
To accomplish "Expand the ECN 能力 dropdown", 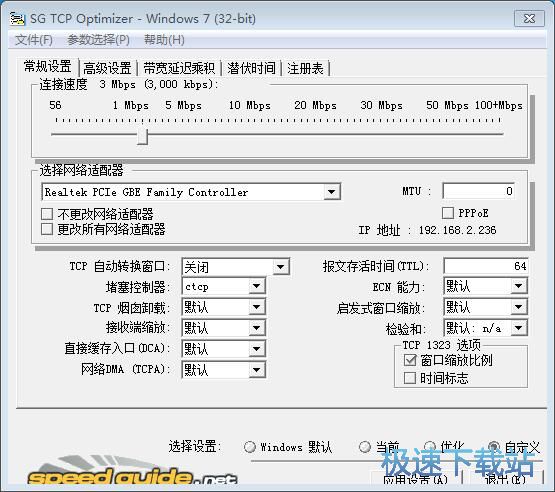I will 519,286.
